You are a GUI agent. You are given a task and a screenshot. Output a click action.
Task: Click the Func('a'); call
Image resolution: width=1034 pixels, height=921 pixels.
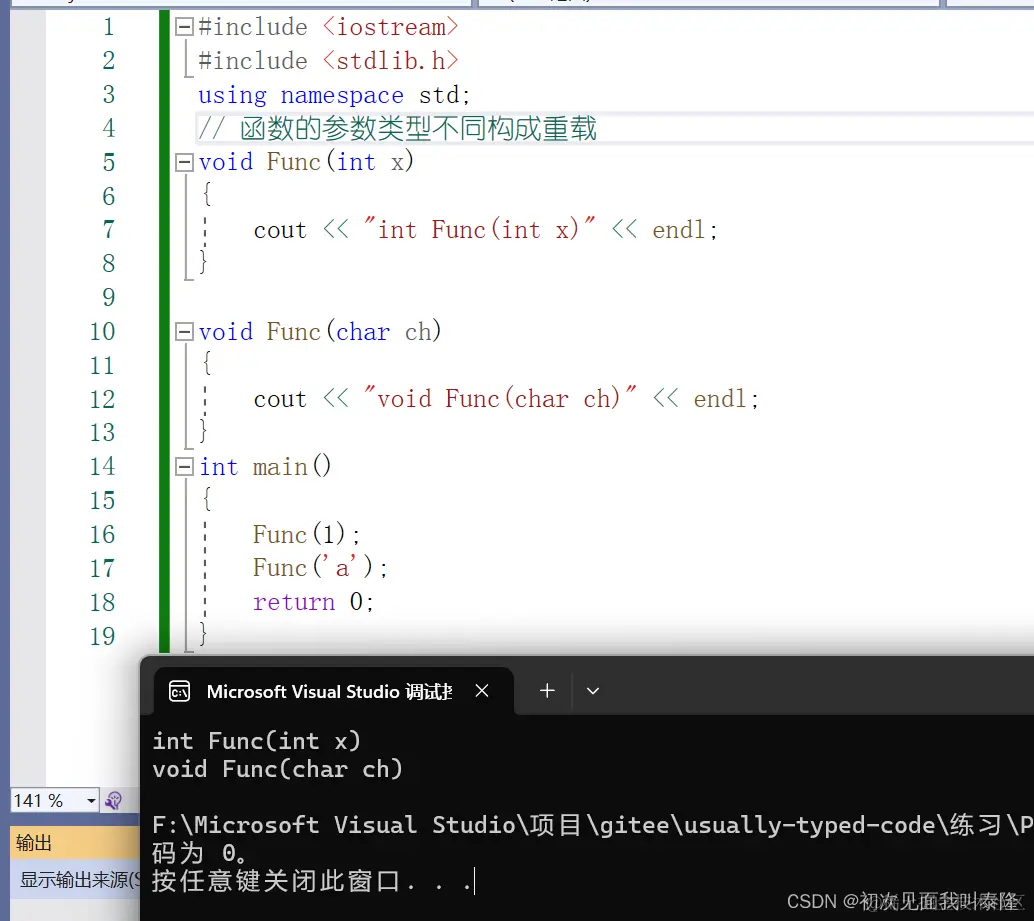[320, 568]
